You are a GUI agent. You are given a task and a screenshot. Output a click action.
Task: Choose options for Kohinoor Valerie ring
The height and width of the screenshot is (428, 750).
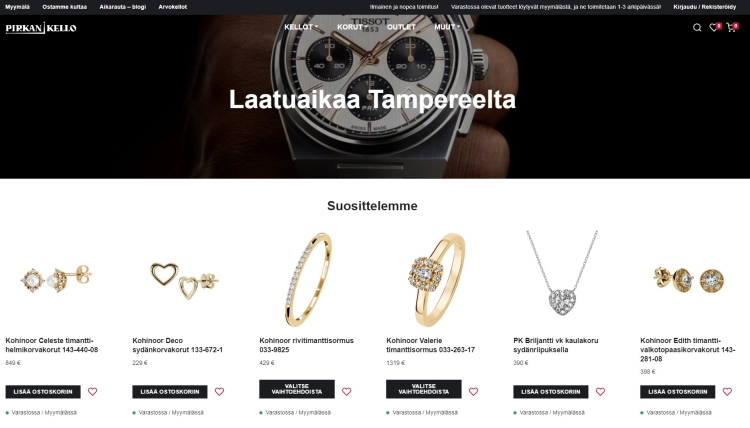click(x=424, y=389)
